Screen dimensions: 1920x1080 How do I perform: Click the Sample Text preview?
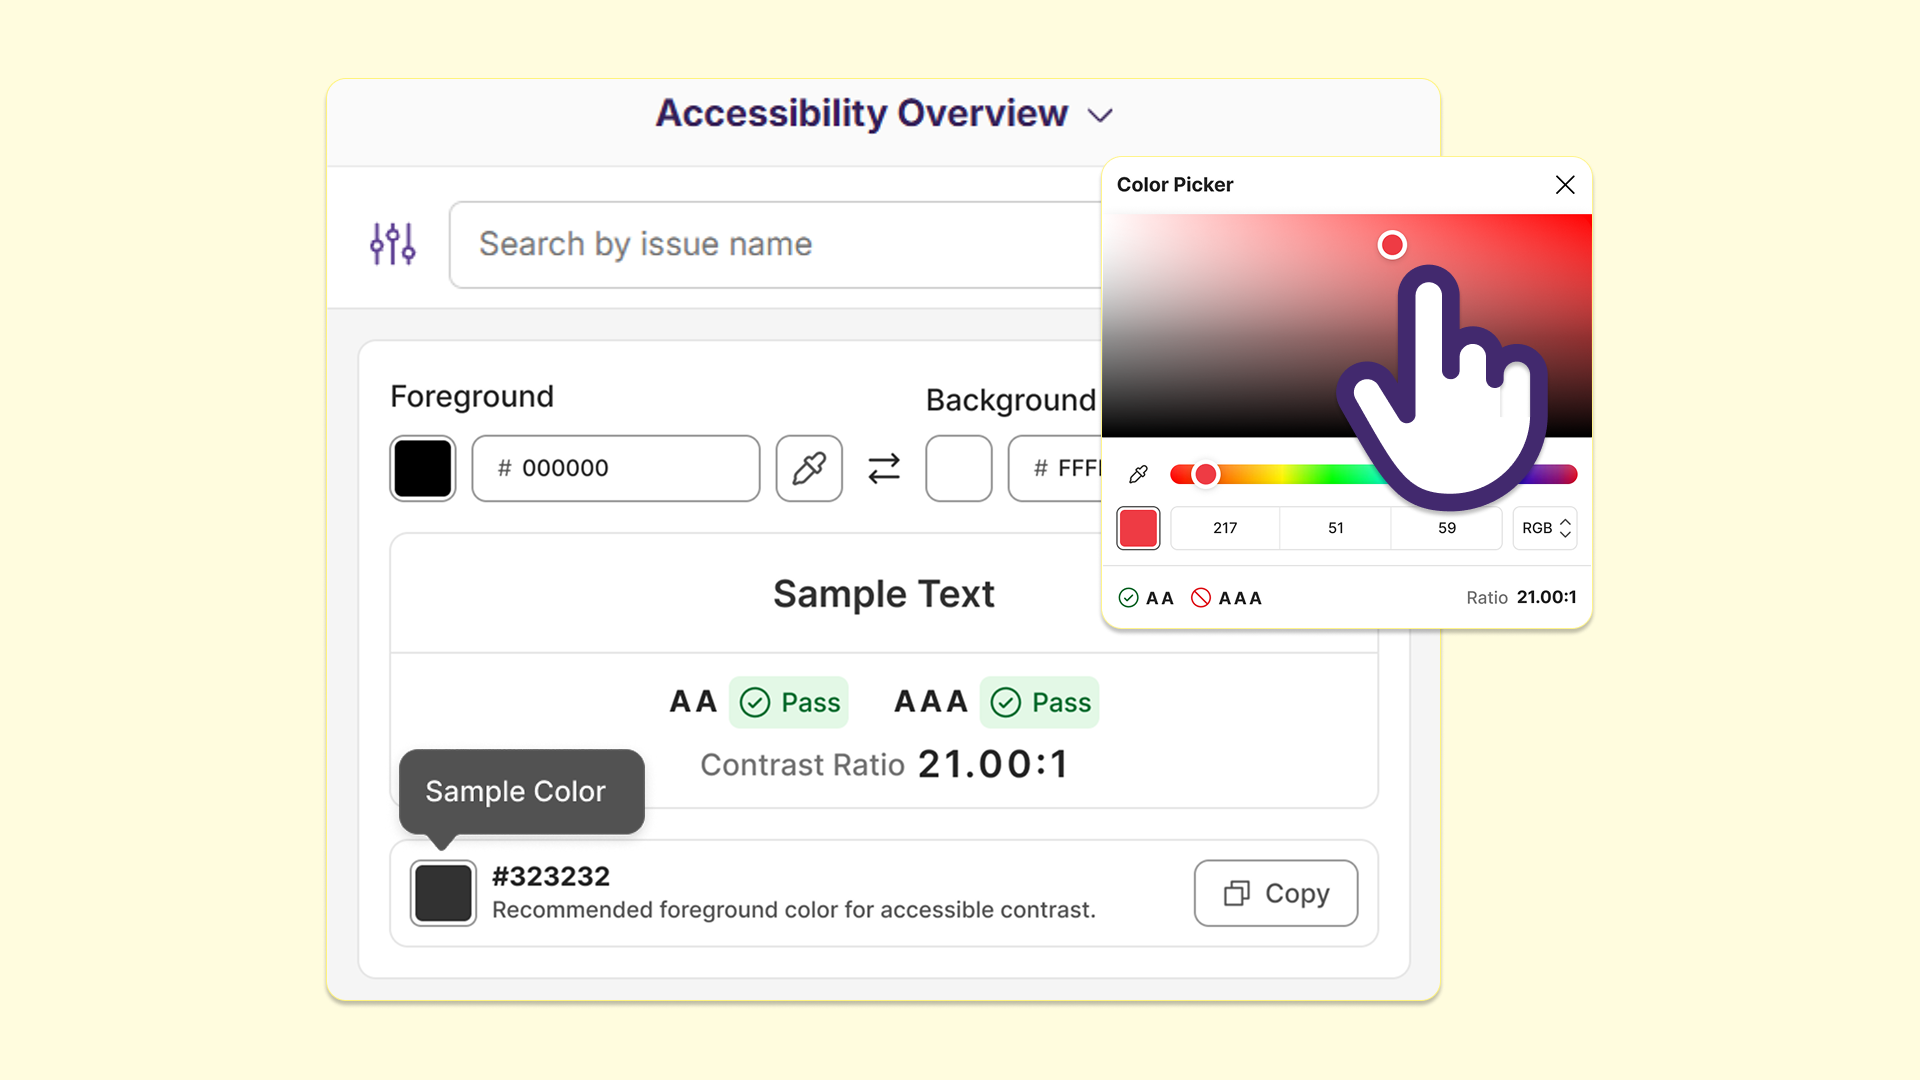(884, 594)
